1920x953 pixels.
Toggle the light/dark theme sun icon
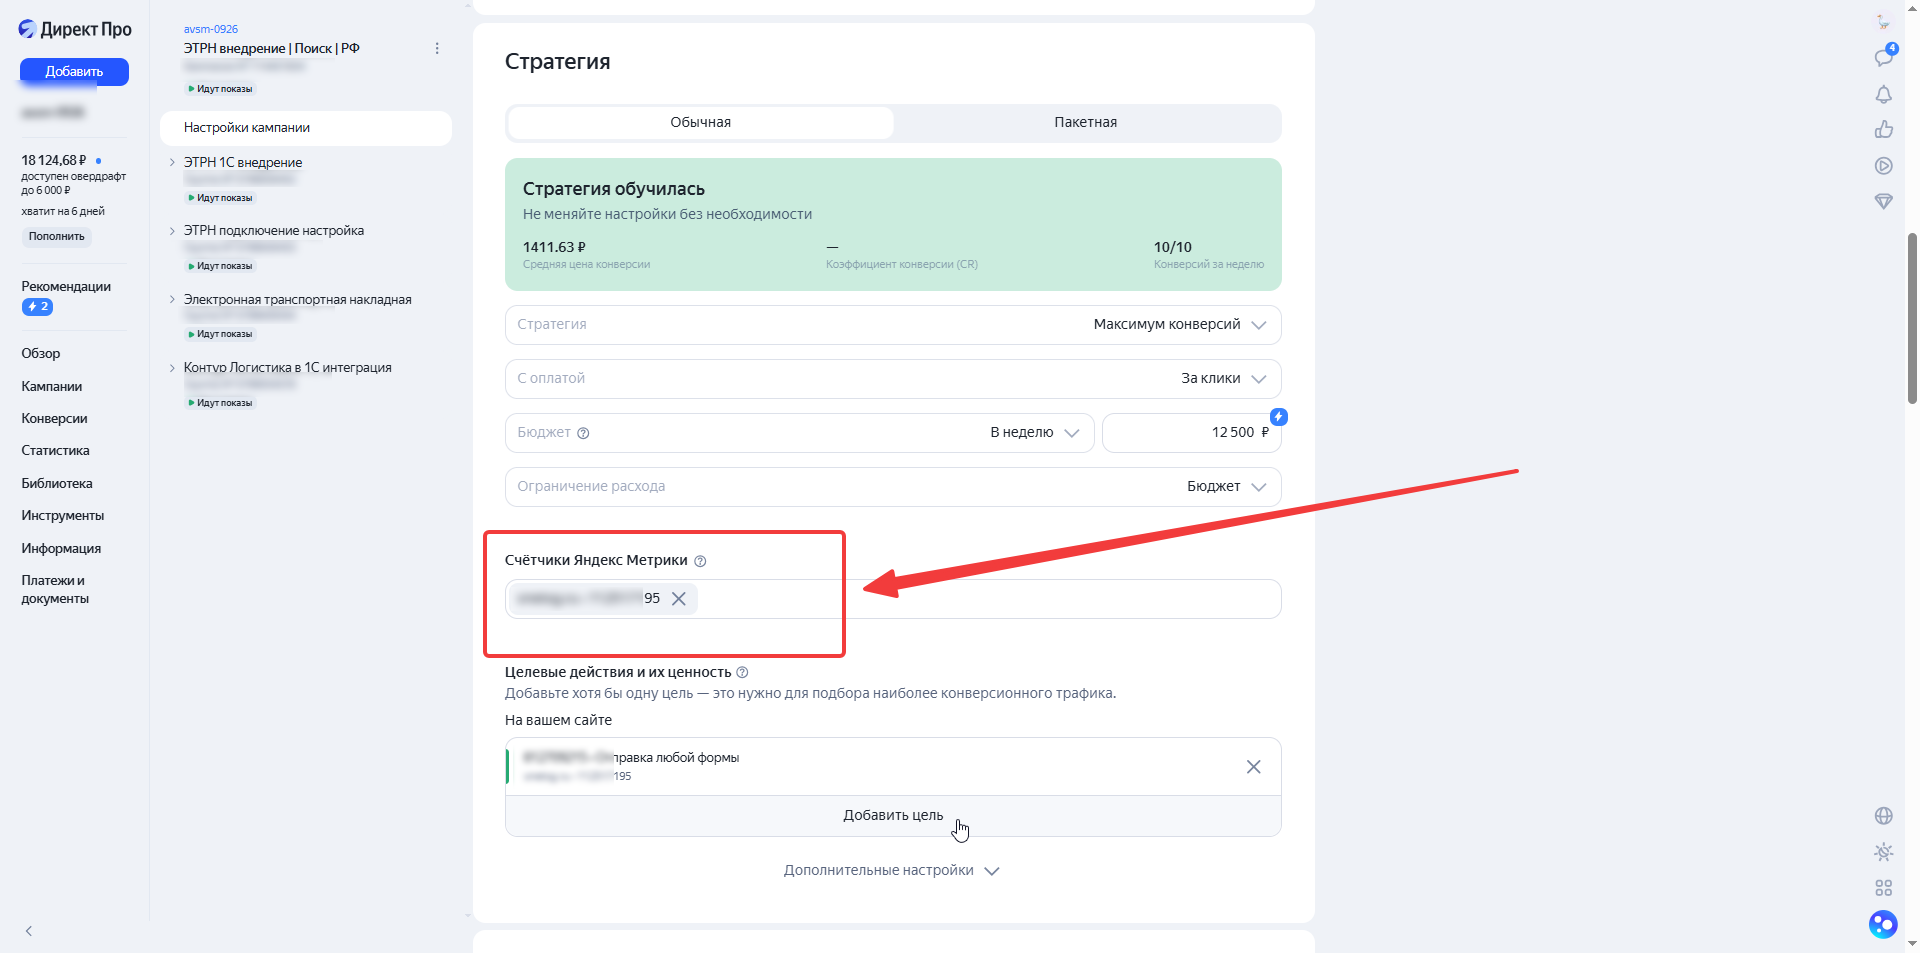click(x=1883, y=852)
